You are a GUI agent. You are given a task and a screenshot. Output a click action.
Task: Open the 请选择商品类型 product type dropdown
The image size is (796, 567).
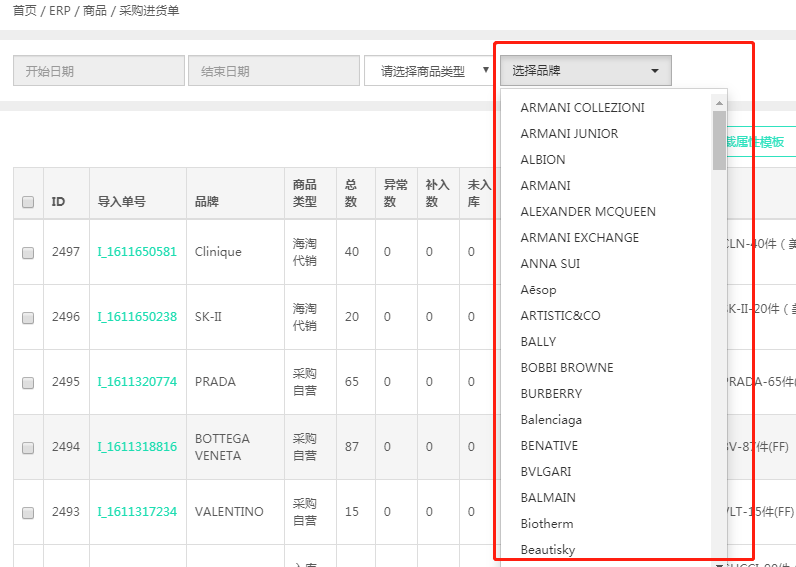(x=429, y=71)
